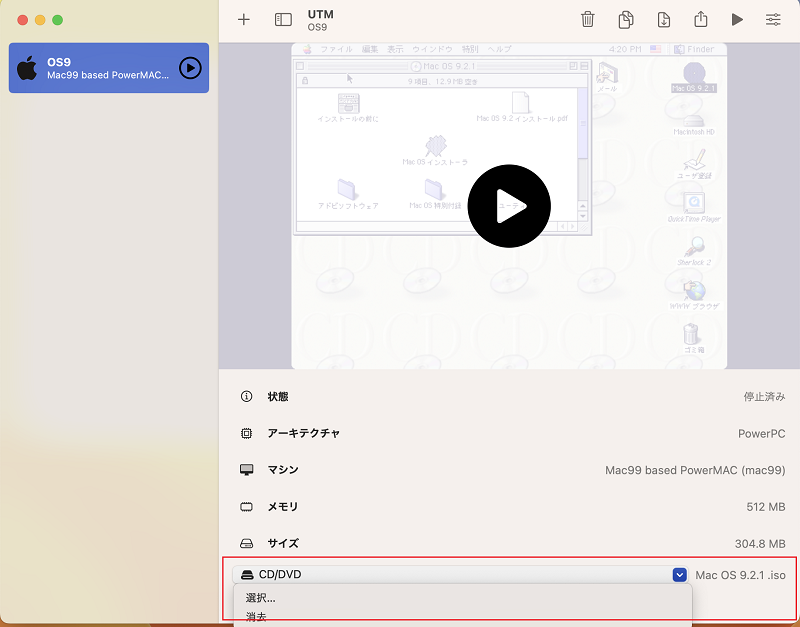Click the 304.8 MB size value
Image resolution: width=800 pixels, height=627 pixels.
(x=760, y=544)
